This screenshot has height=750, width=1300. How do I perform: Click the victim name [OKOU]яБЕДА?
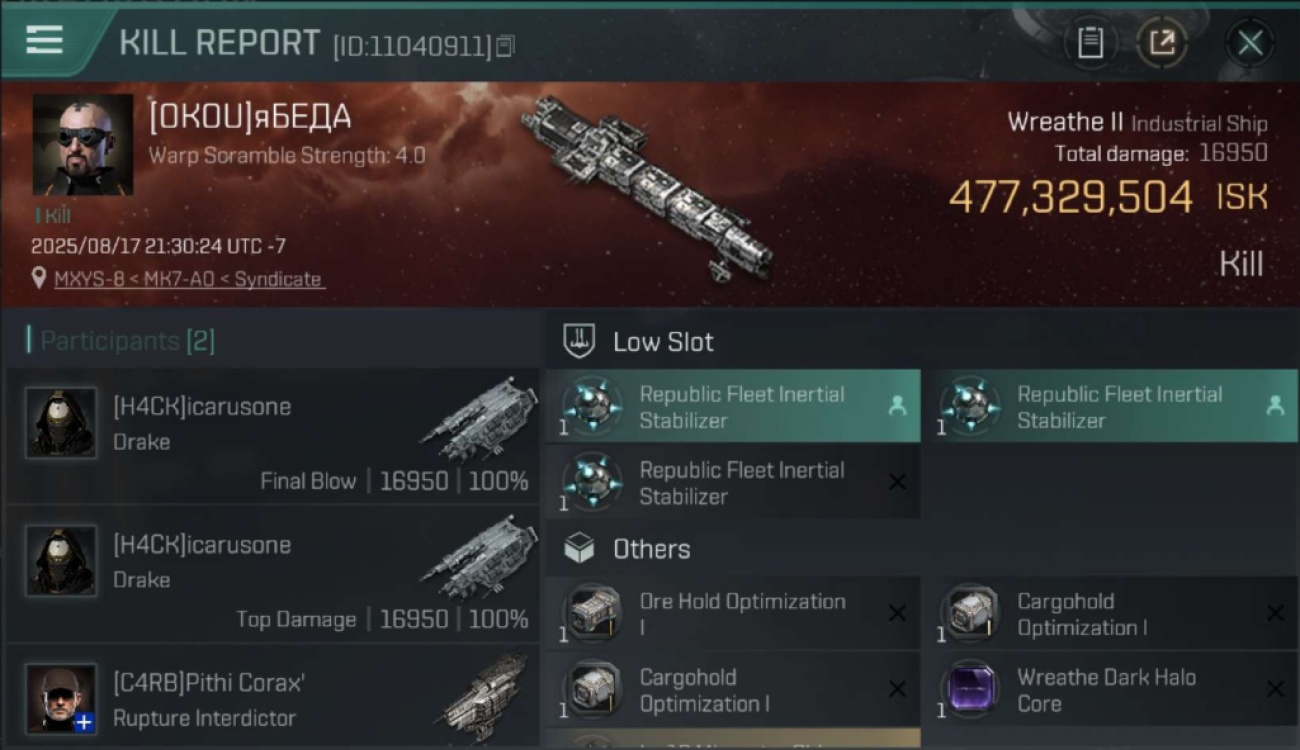(250, 118)
